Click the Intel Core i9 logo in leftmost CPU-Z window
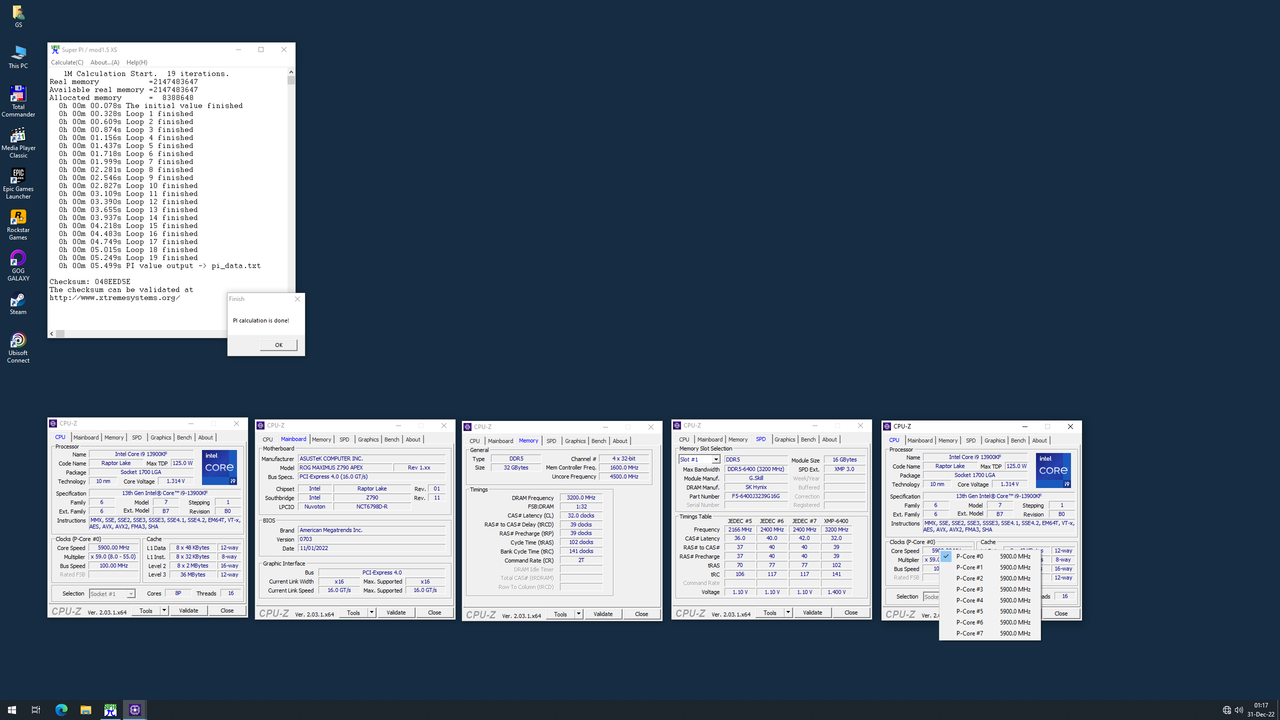The width and height of the screenshot is (1280, 720). pos(220,468)
